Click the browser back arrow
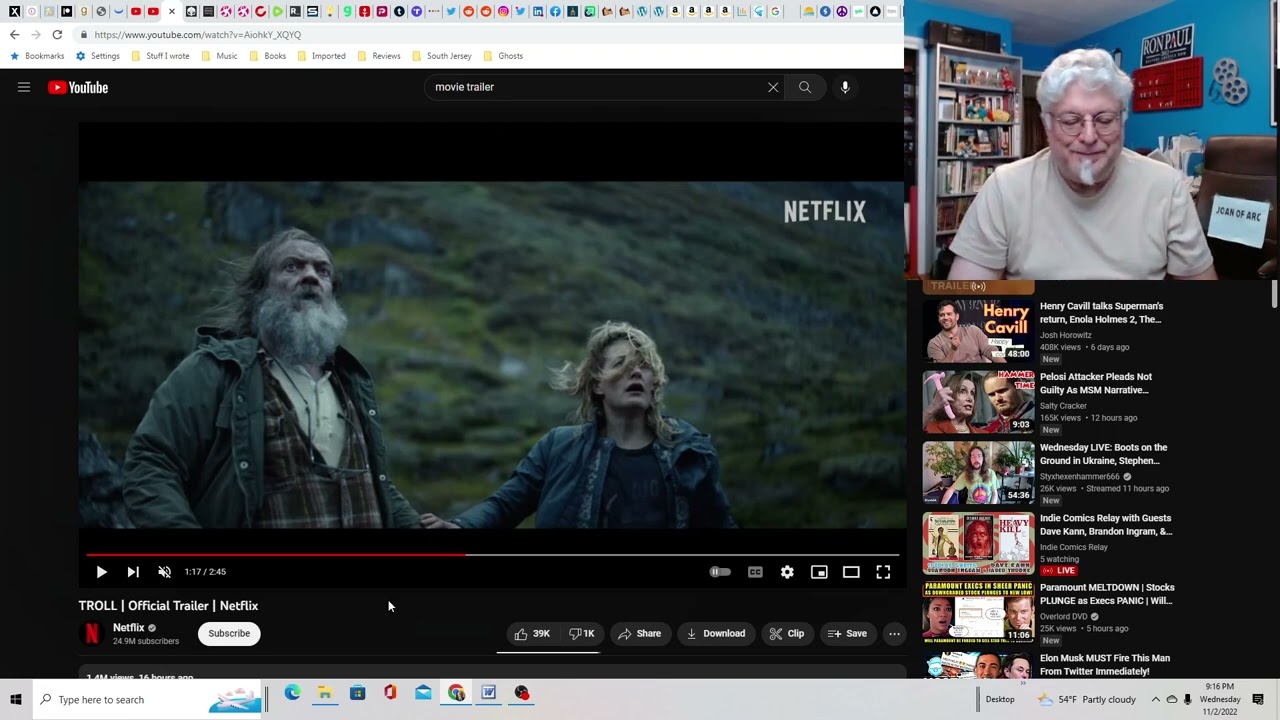 14,35
